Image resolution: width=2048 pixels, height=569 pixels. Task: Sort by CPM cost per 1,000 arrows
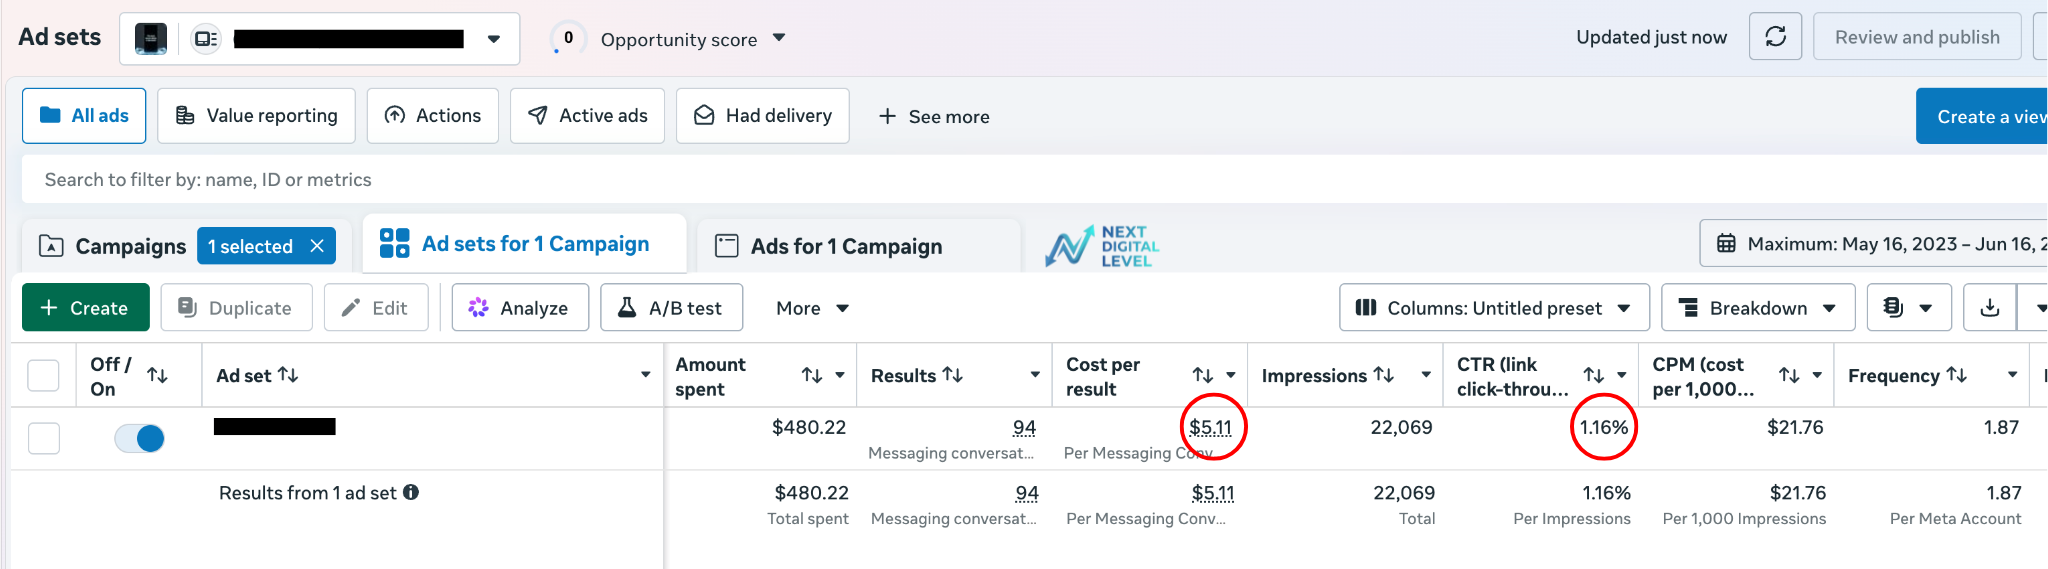tap(1789, 375)
